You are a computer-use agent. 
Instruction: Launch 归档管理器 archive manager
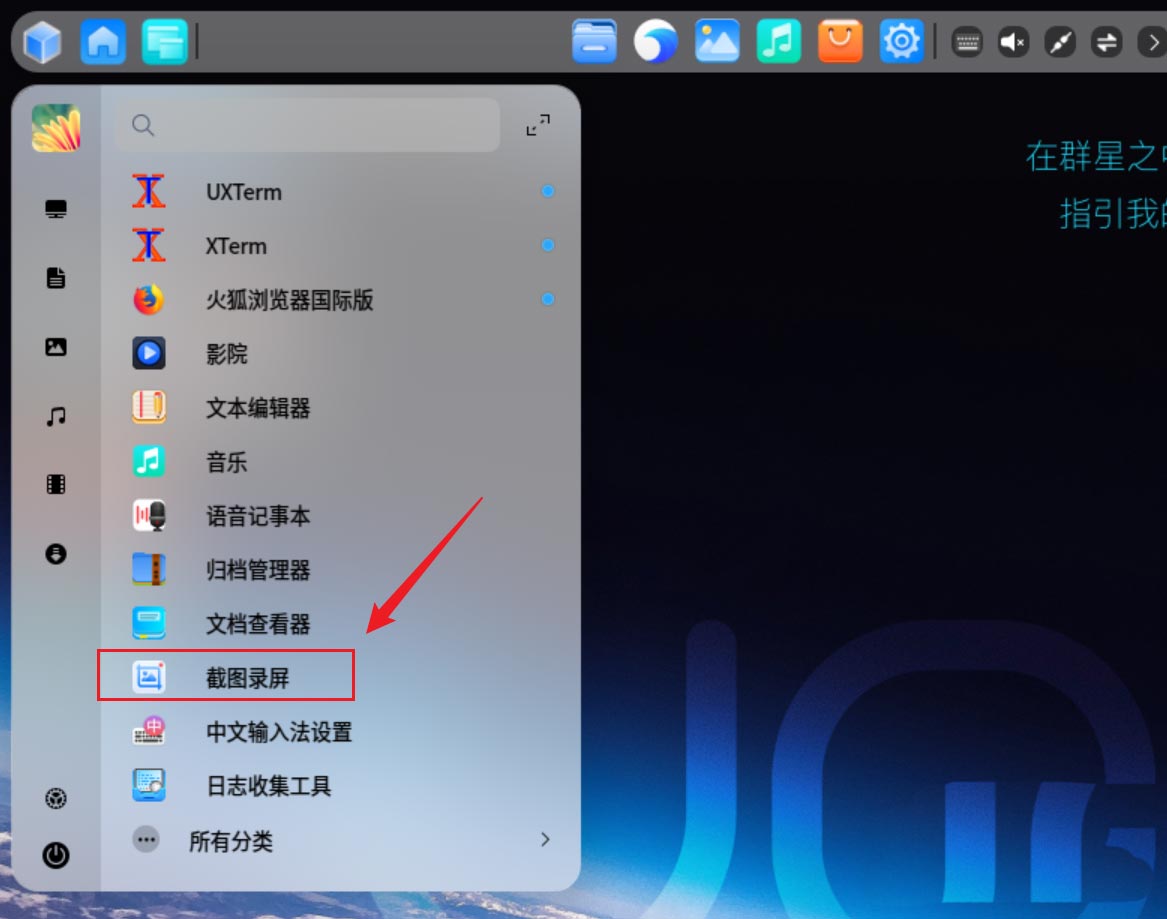tap(340, 570)
